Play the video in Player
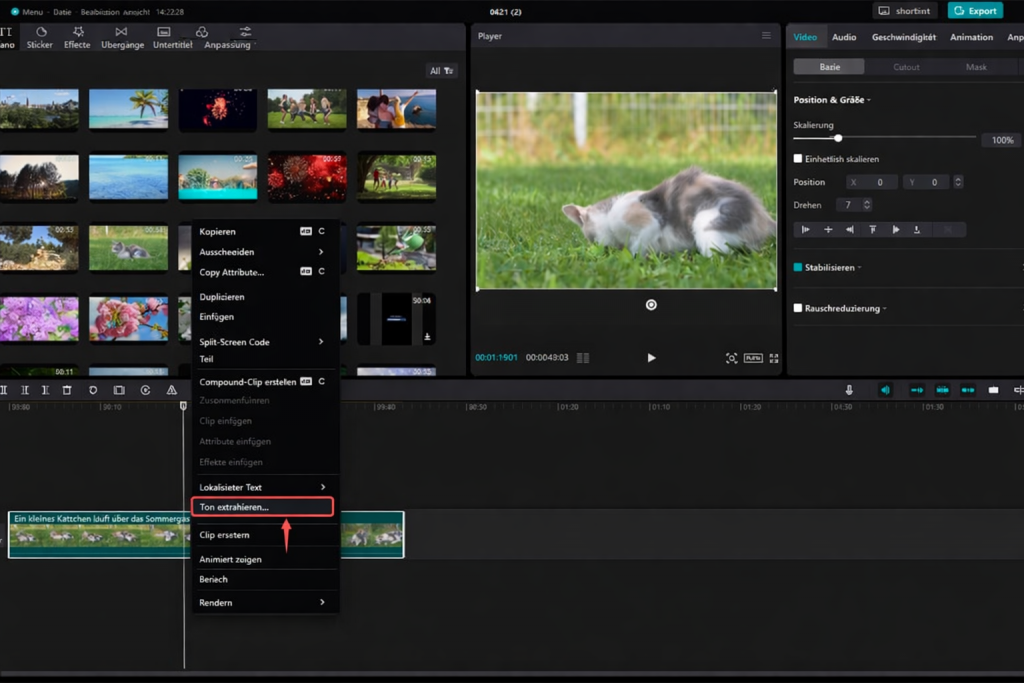This screenshot has width=1024, height=683. (x=651, y=358)
